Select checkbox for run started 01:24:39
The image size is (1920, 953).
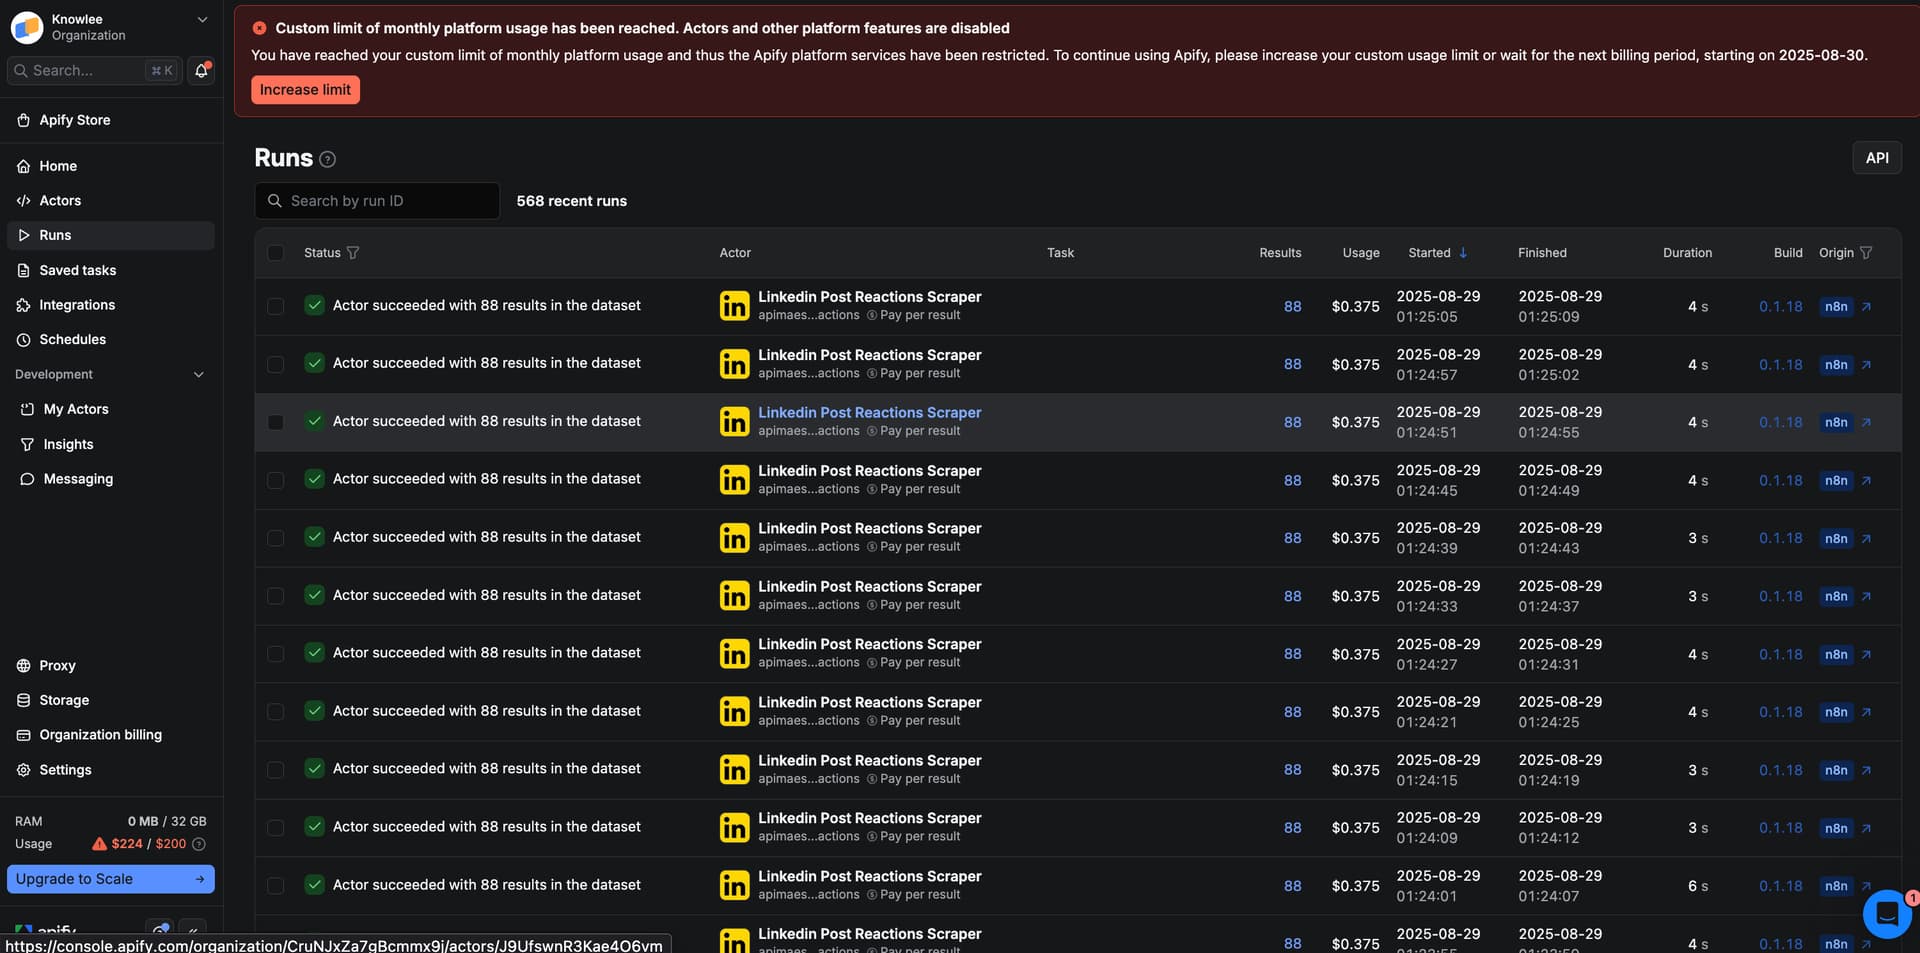click(275, 538)
